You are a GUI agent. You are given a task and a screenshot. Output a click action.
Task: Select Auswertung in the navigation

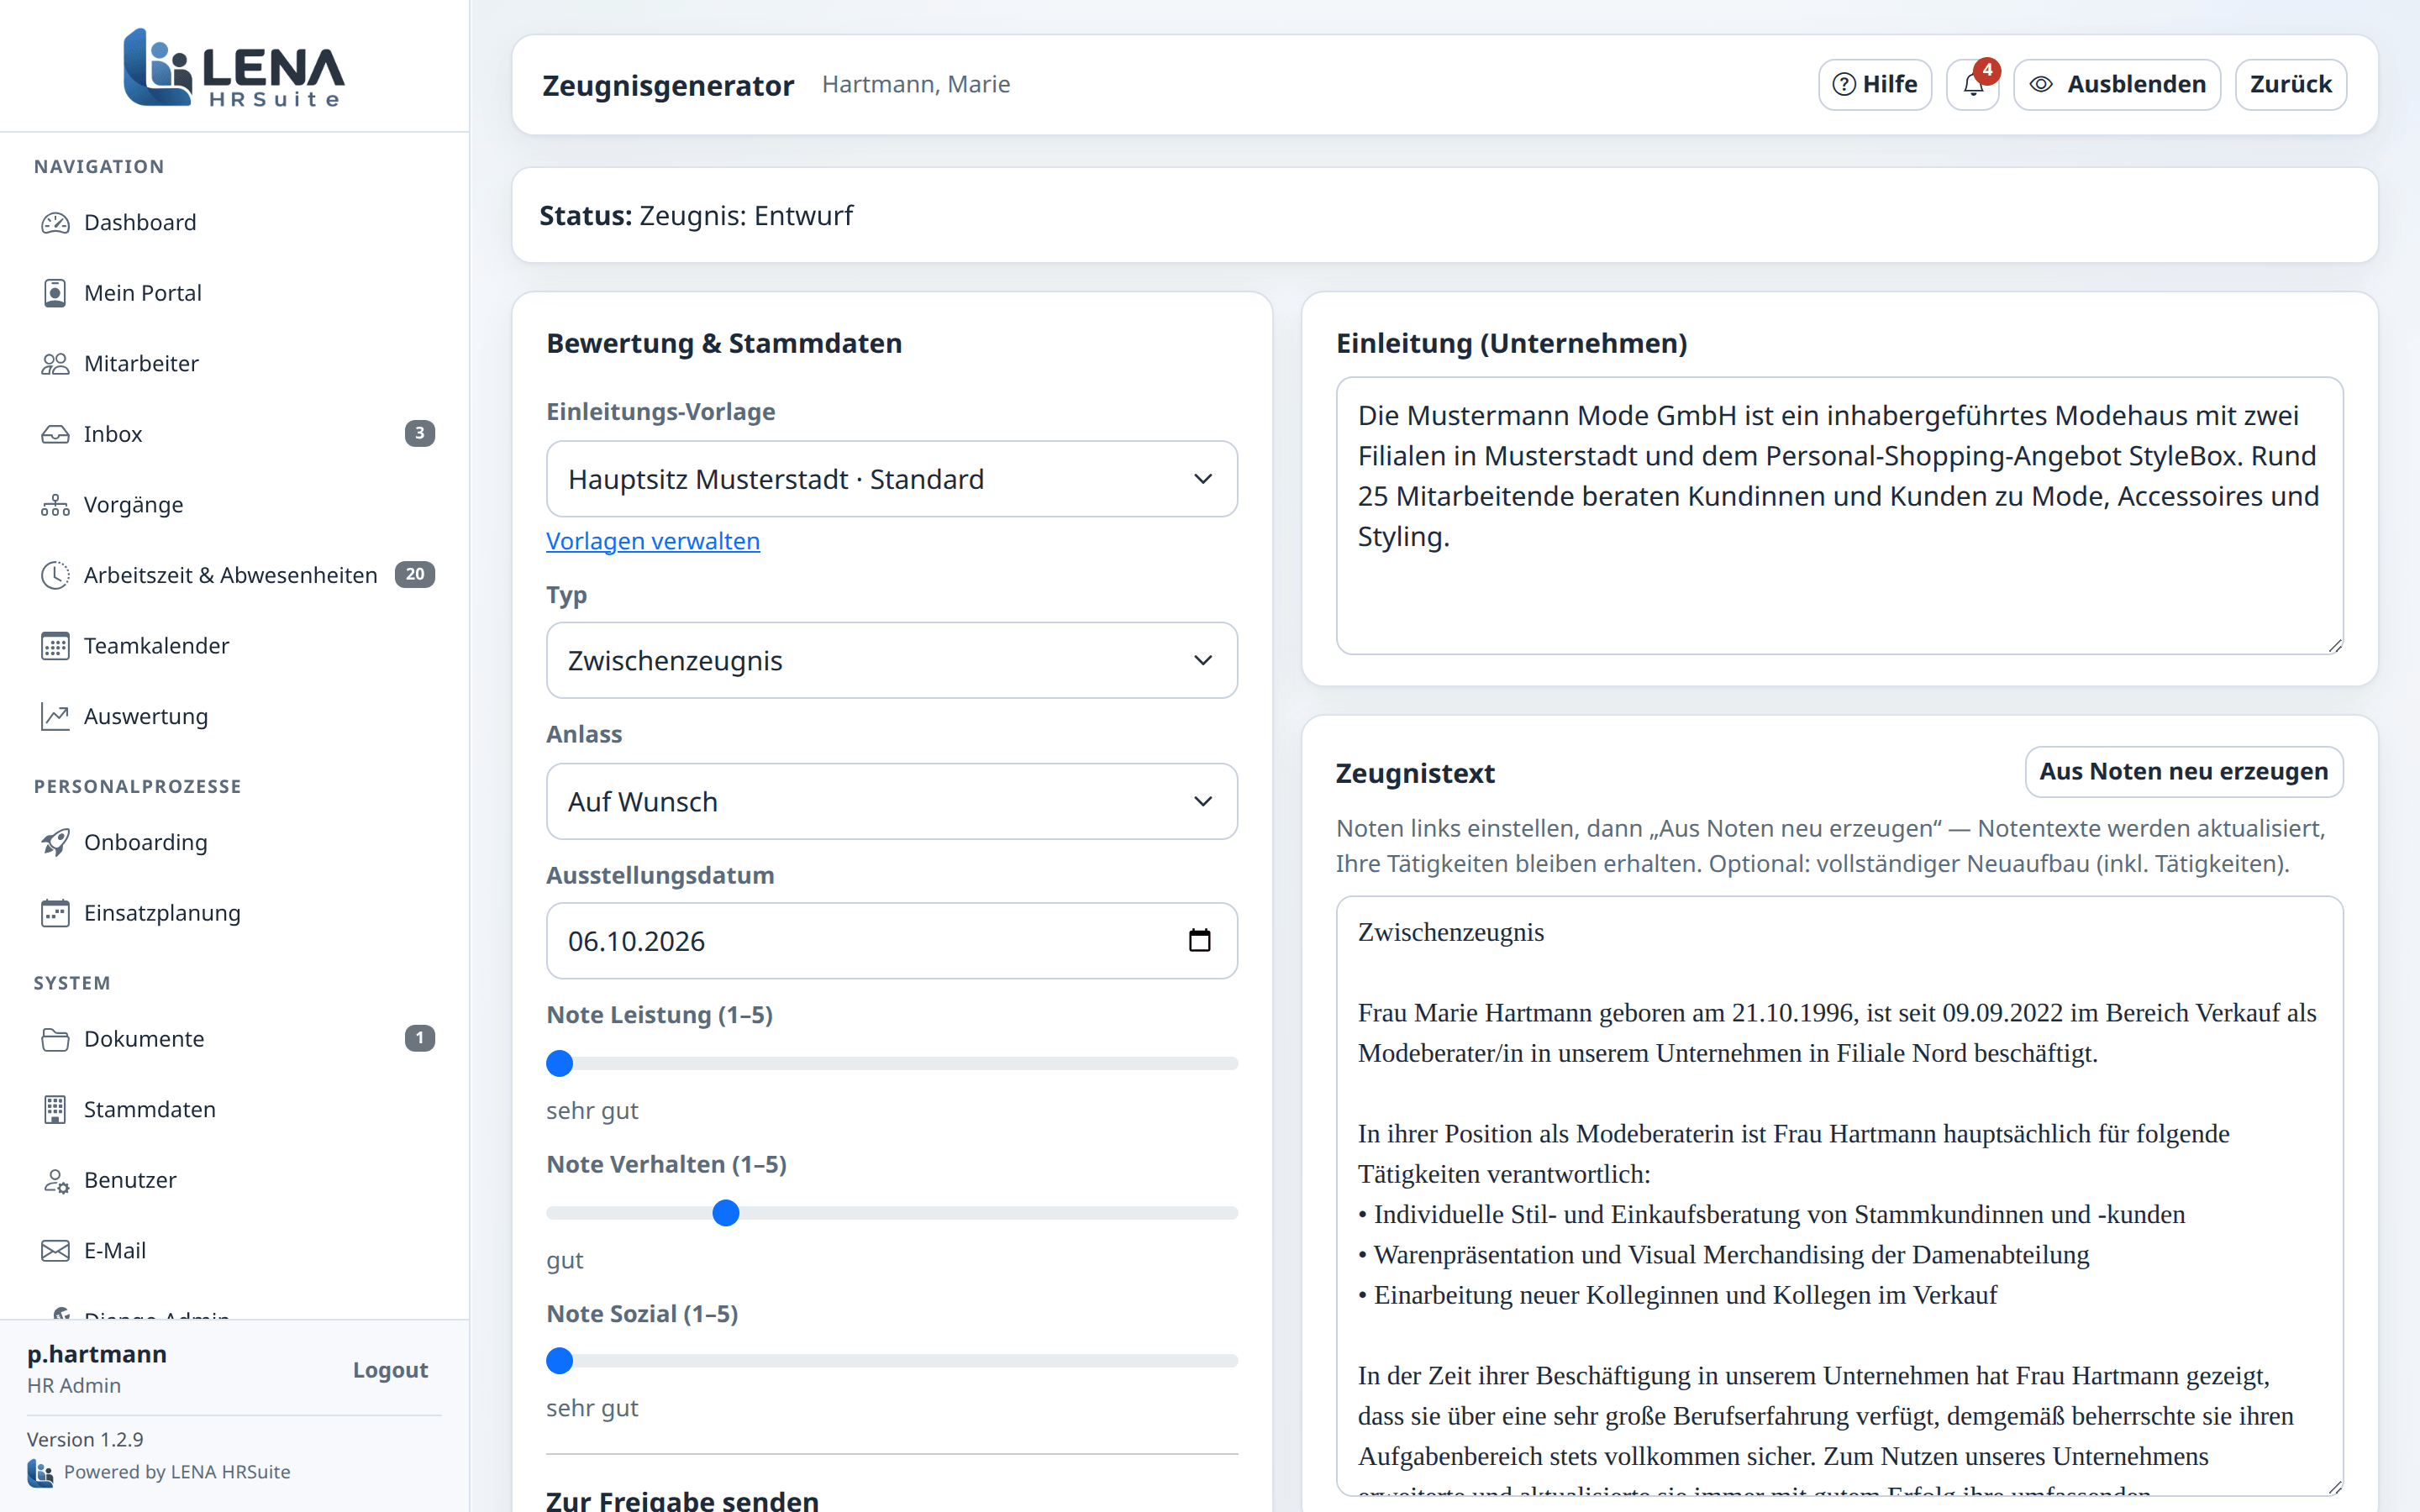(x=237, y=716)
